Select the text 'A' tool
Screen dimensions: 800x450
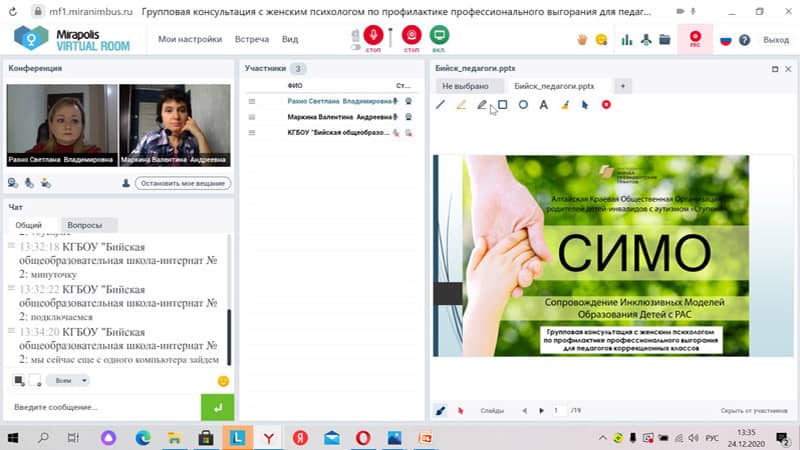point(544,105)
